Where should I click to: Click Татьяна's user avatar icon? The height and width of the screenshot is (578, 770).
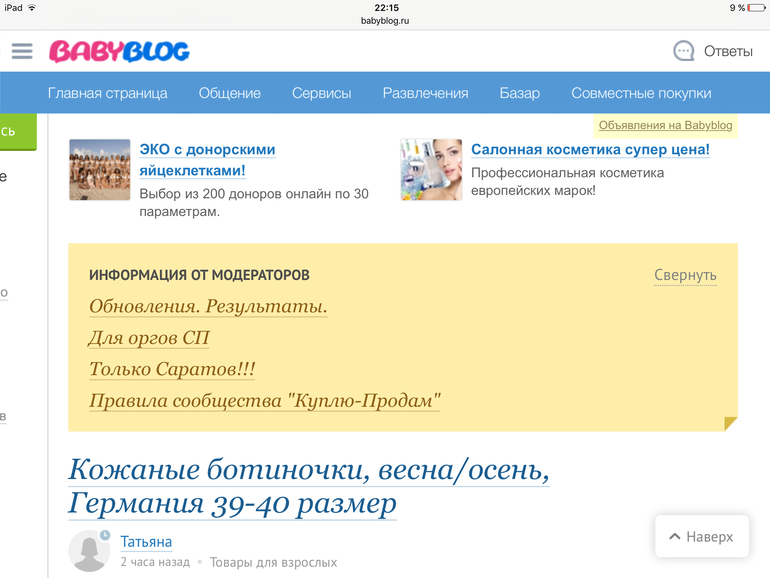click(x=89, y=551)
